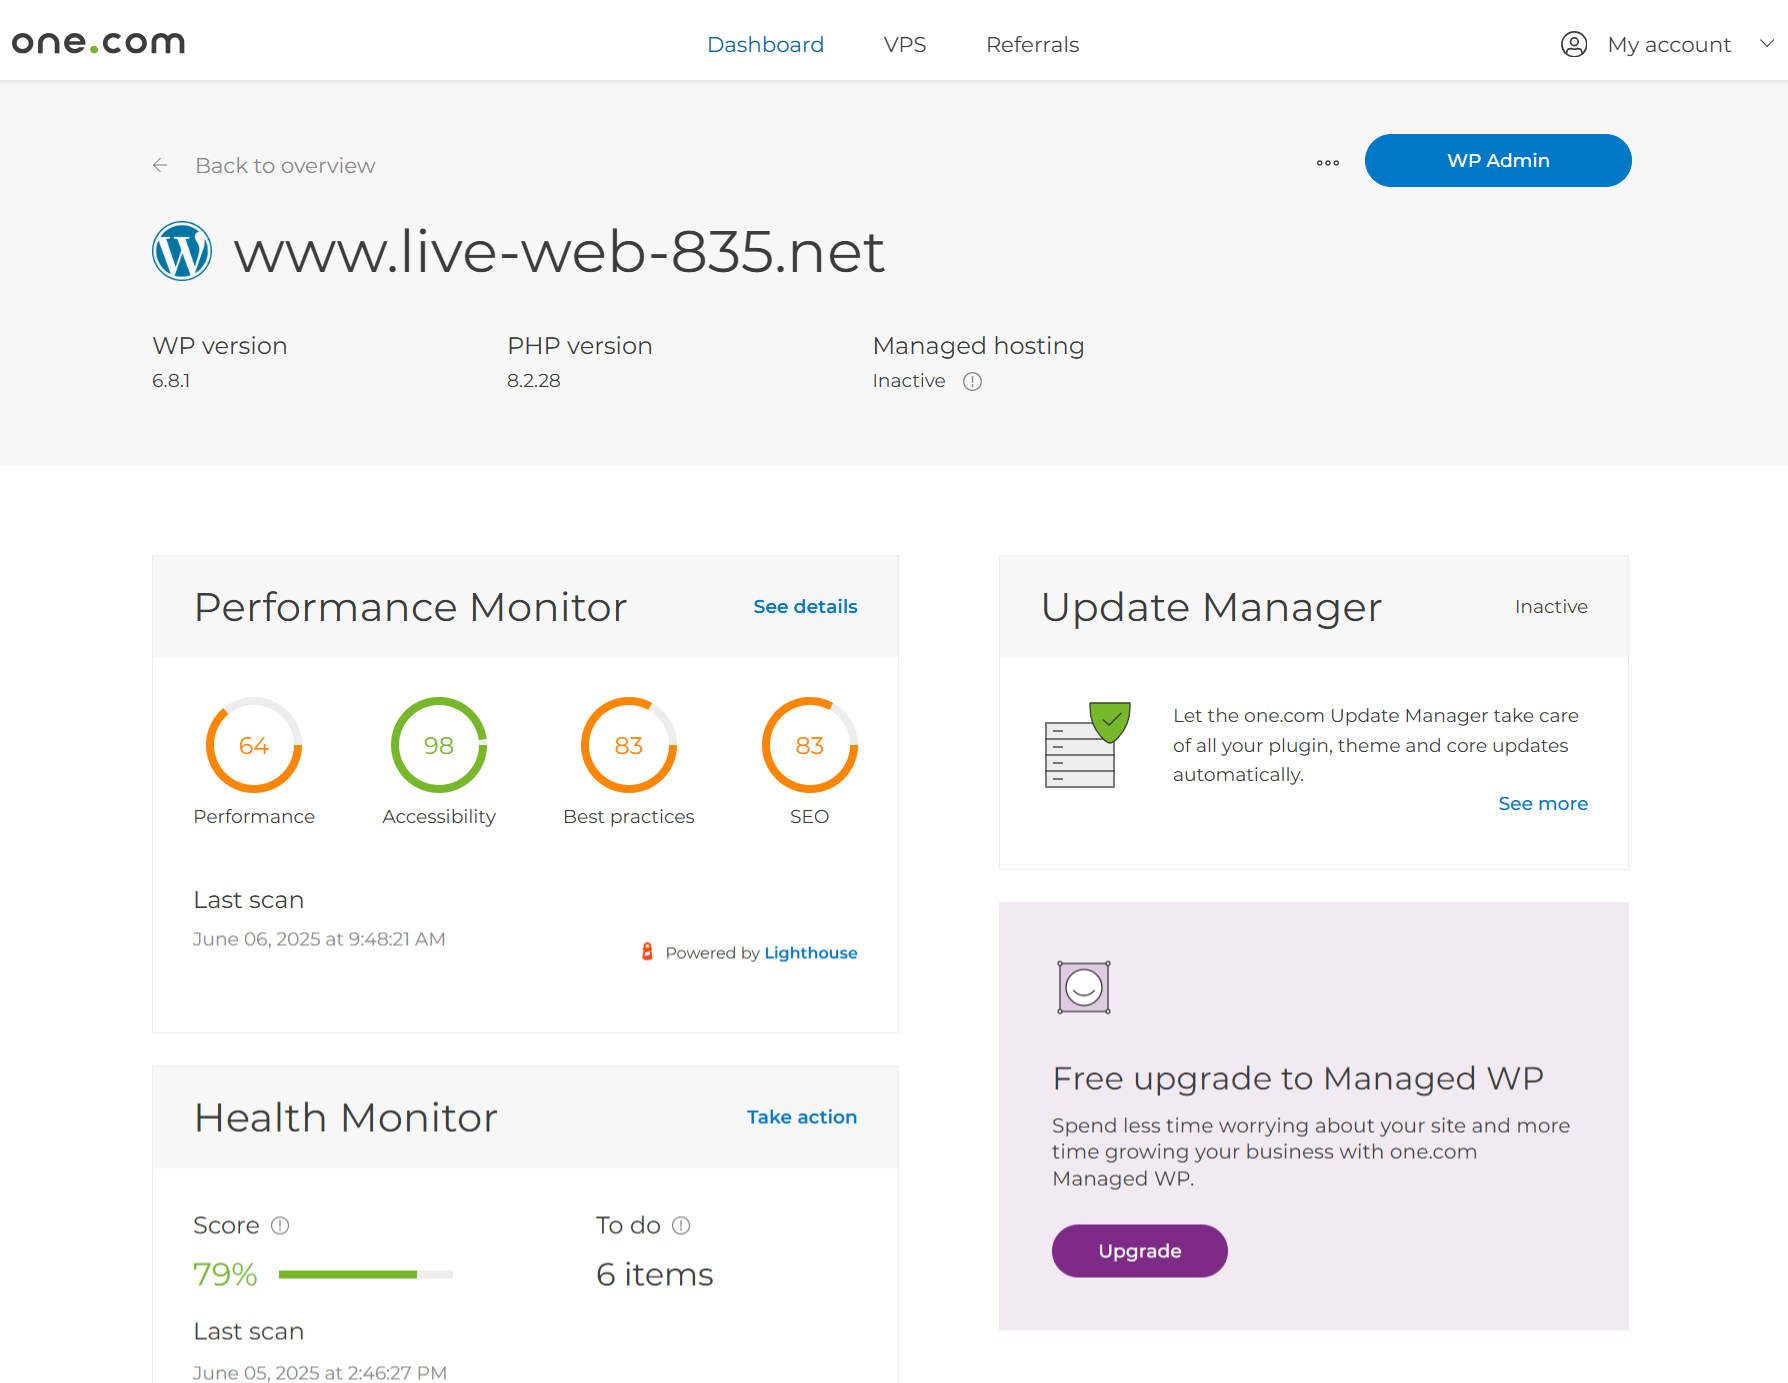Click the Update Manager Inactive status
This screenshot has height=1383, width=1788.
pyautogui.click(x=1551, y=607)
